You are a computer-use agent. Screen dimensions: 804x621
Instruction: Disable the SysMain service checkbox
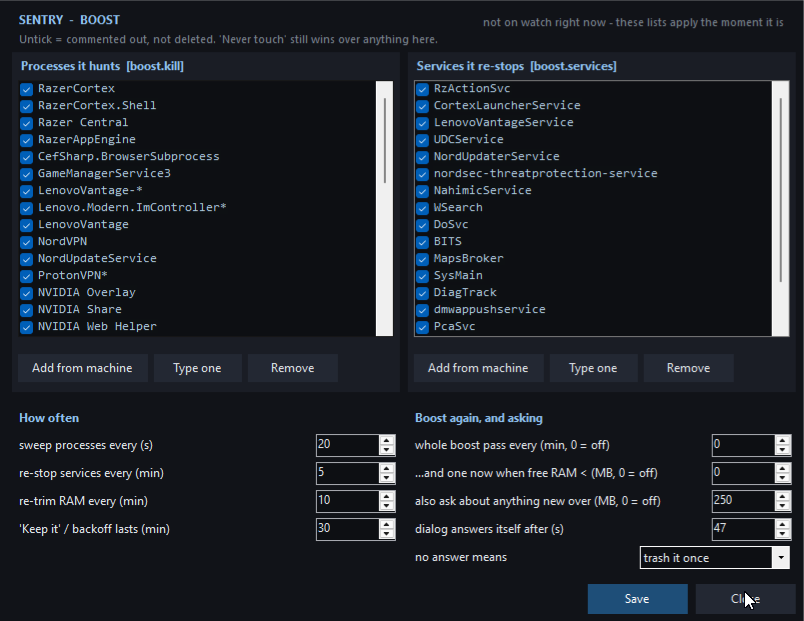(422, 276)
